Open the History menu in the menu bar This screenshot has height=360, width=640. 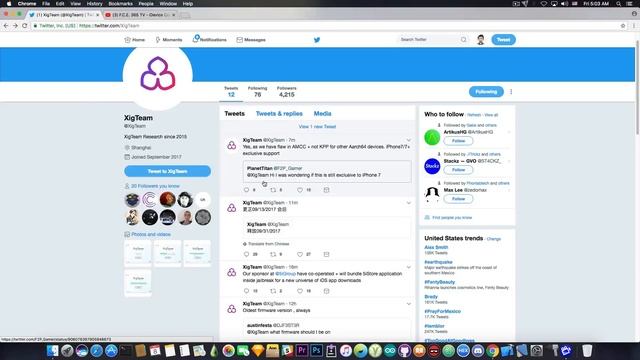tap(94, 4)
